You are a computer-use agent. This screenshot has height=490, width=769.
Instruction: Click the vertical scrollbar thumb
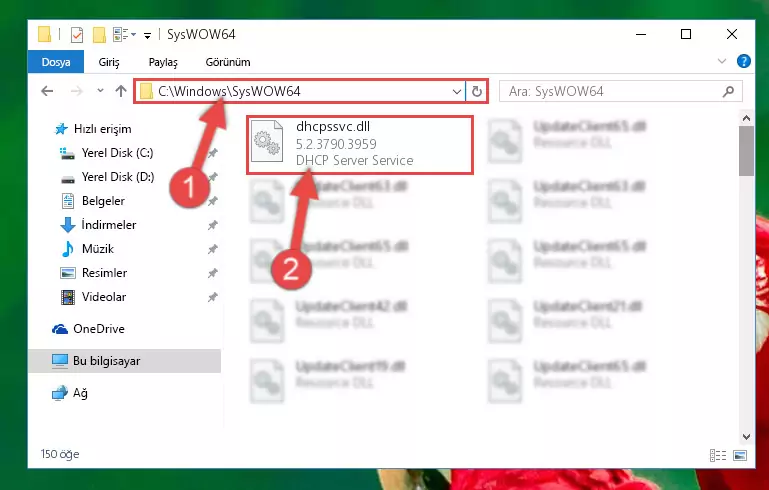[746, 151]
